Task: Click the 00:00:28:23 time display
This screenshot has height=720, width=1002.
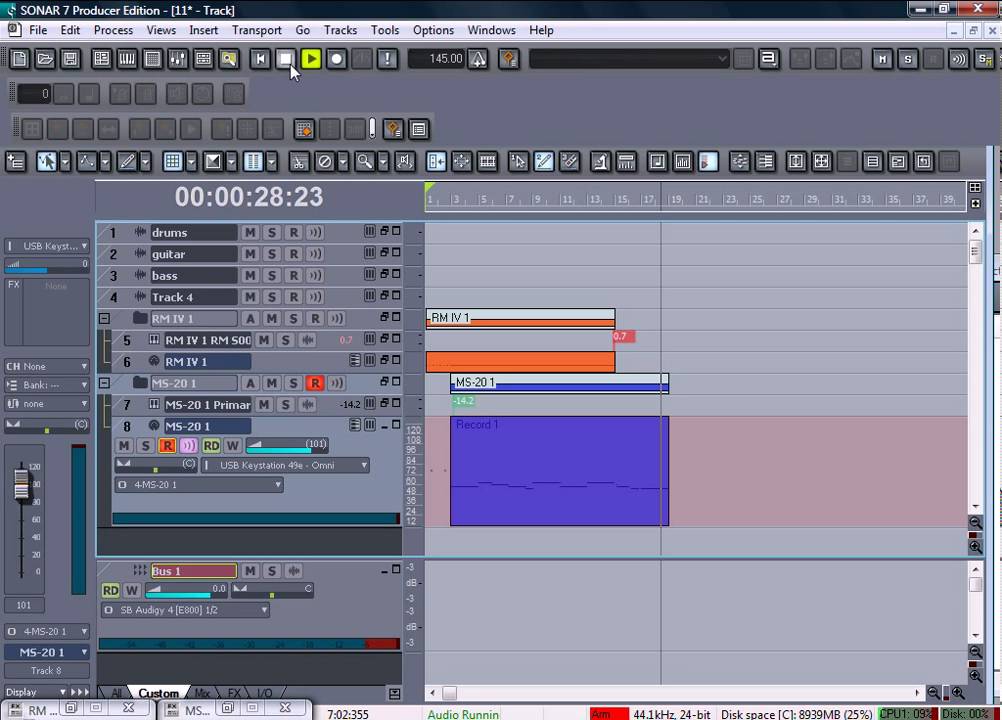Action: point(249,197)
